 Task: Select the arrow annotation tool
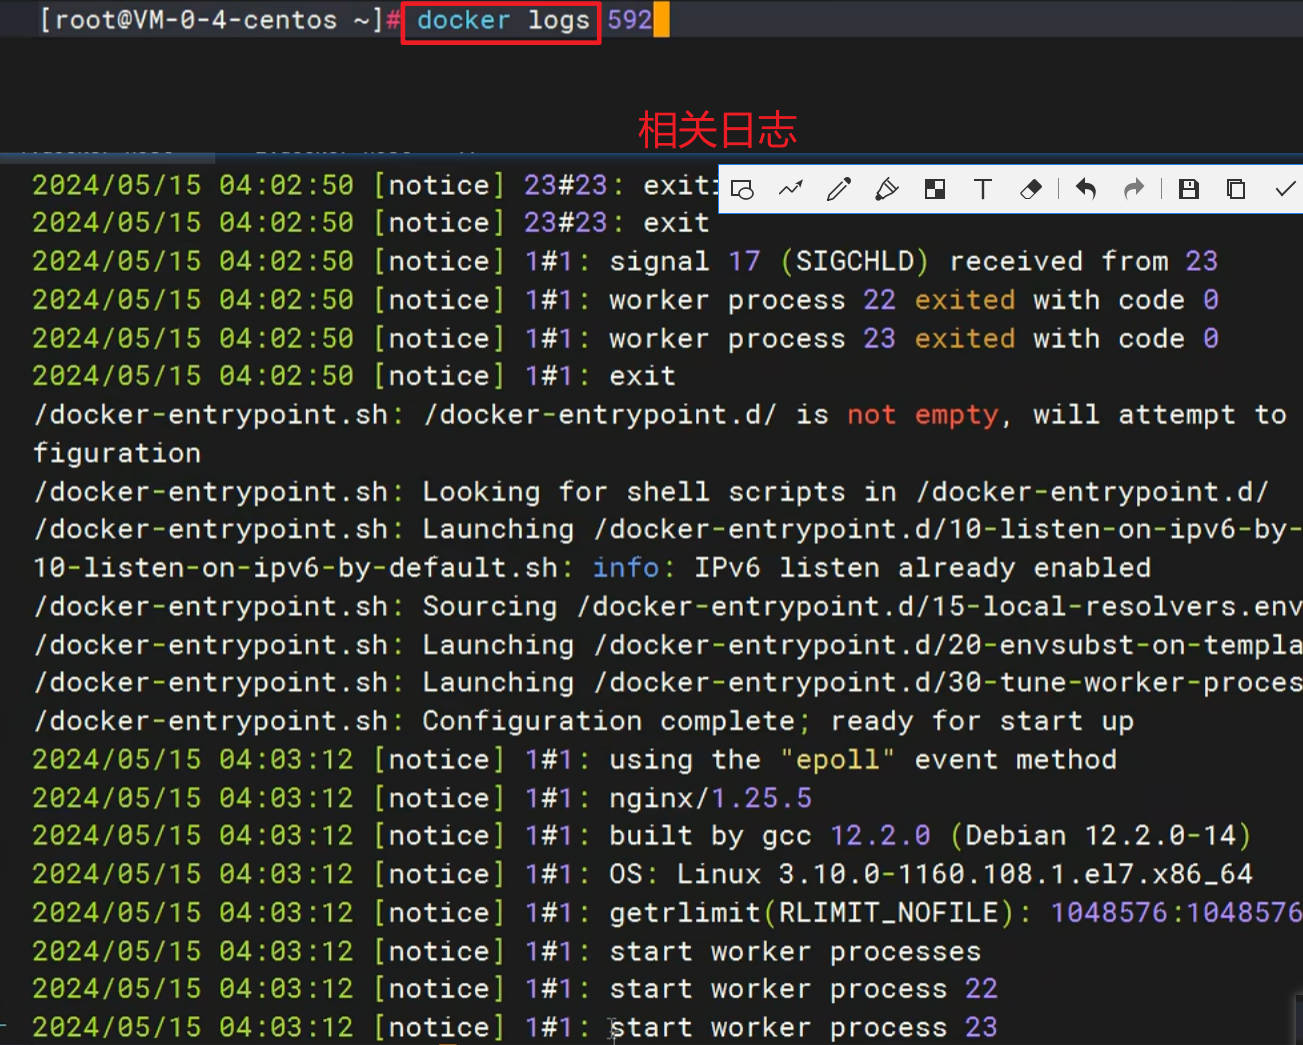coord(790,189)
